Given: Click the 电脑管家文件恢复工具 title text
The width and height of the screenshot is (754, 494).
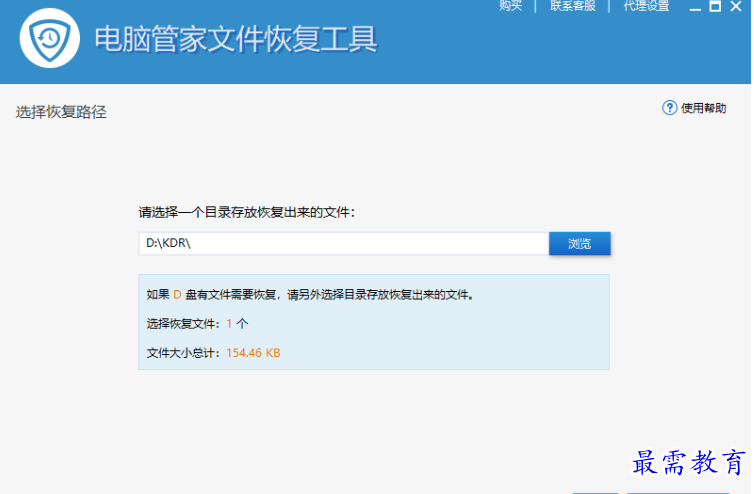Looking at the screenshot, I should coord(236,39).
